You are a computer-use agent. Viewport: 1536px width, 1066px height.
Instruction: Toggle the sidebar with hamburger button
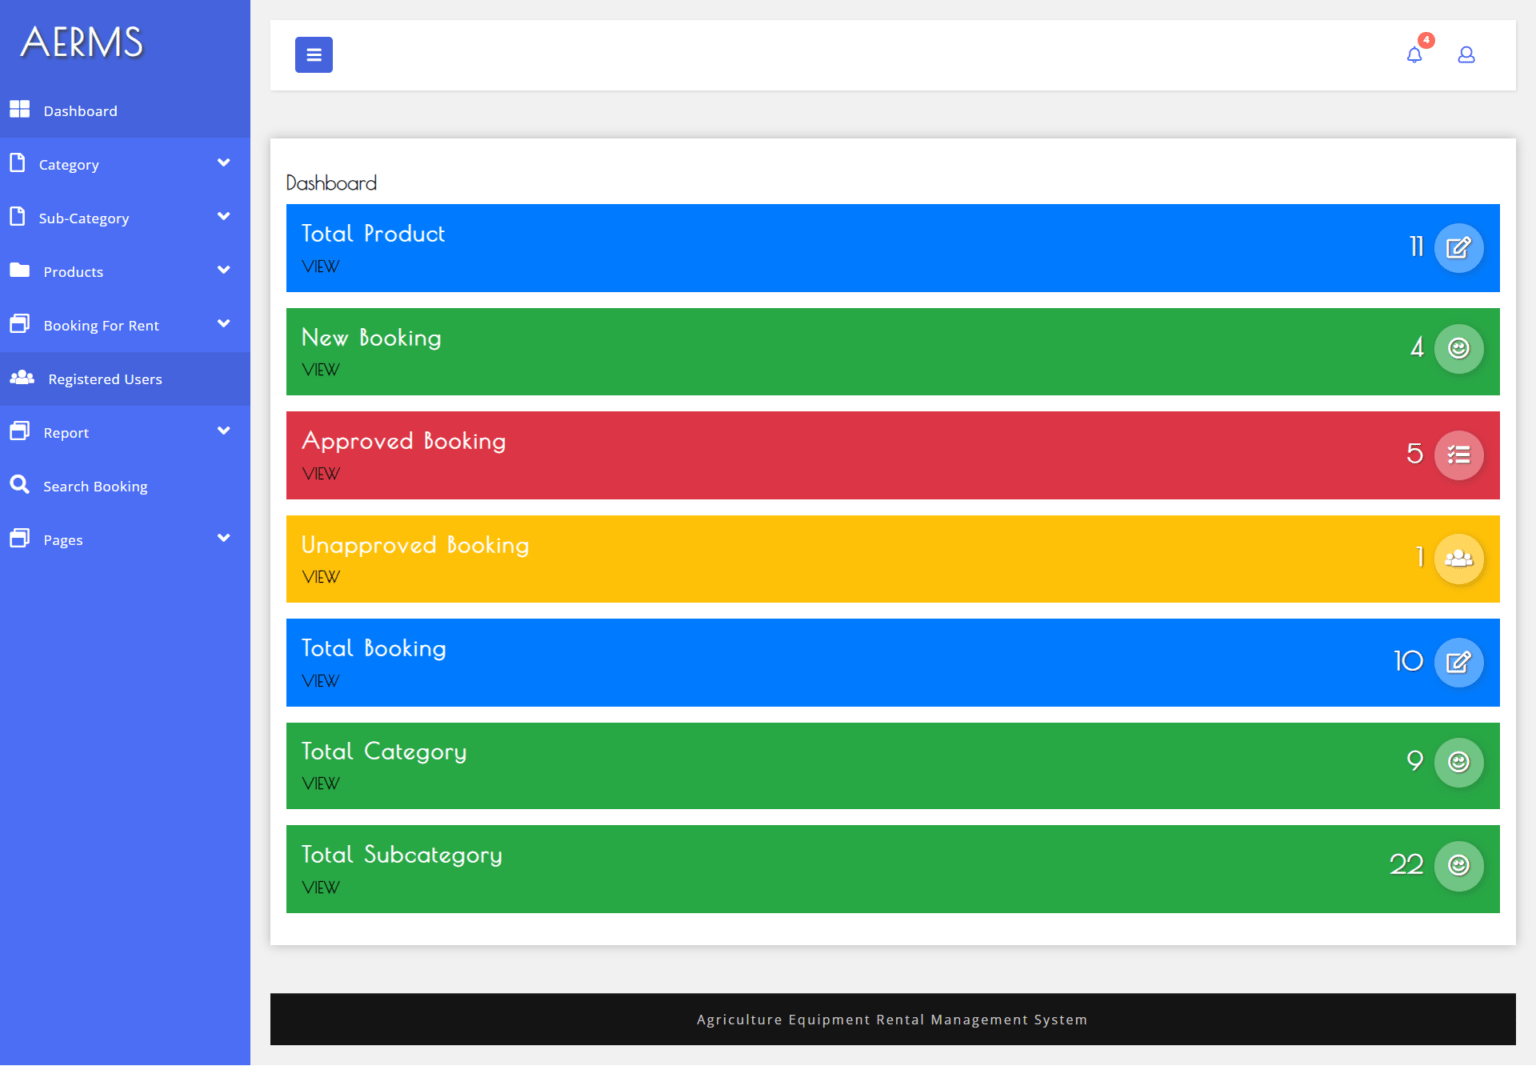pyautogui.click(x=313, y=55)
